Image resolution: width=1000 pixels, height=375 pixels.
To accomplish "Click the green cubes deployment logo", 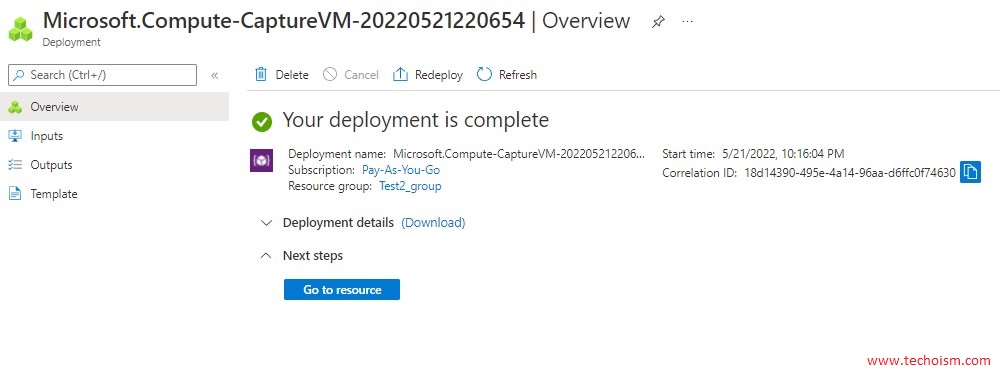I will point(20,29).
